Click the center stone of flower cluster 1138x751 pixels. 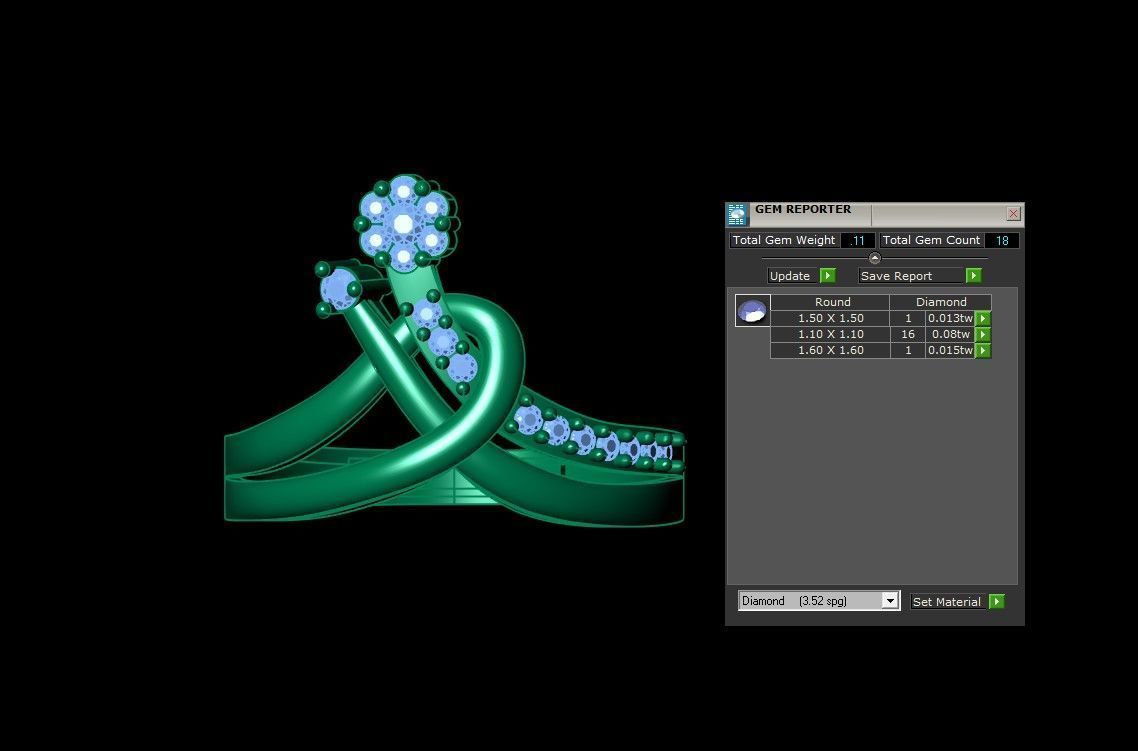pos(404,223)
